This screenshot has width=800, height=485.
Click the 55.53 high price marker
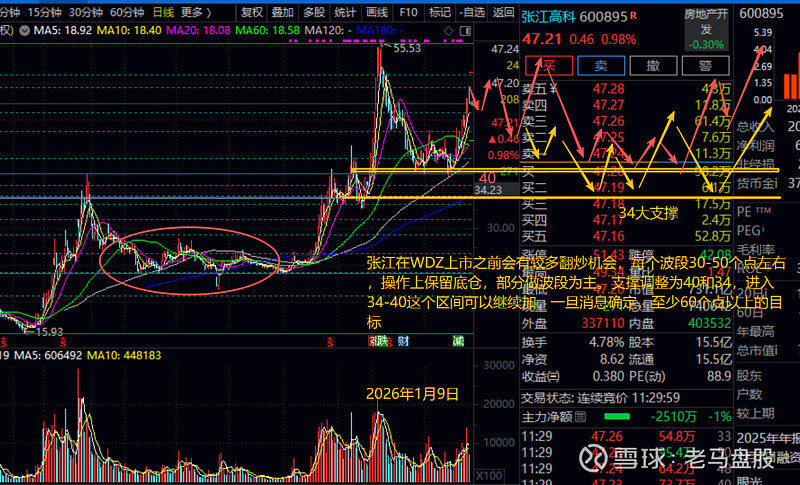pos(407,48)
